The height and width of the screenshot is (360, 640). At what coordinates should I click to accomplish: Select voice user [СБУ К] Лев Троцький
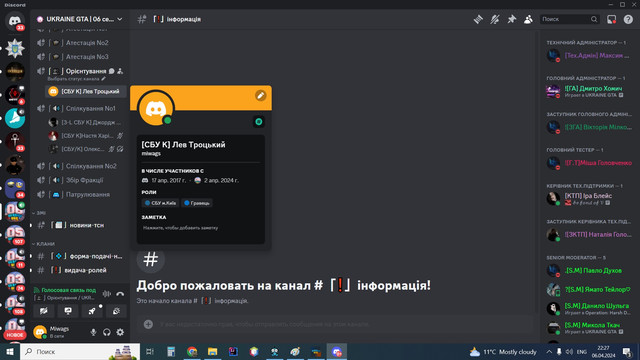coord(85,91)
